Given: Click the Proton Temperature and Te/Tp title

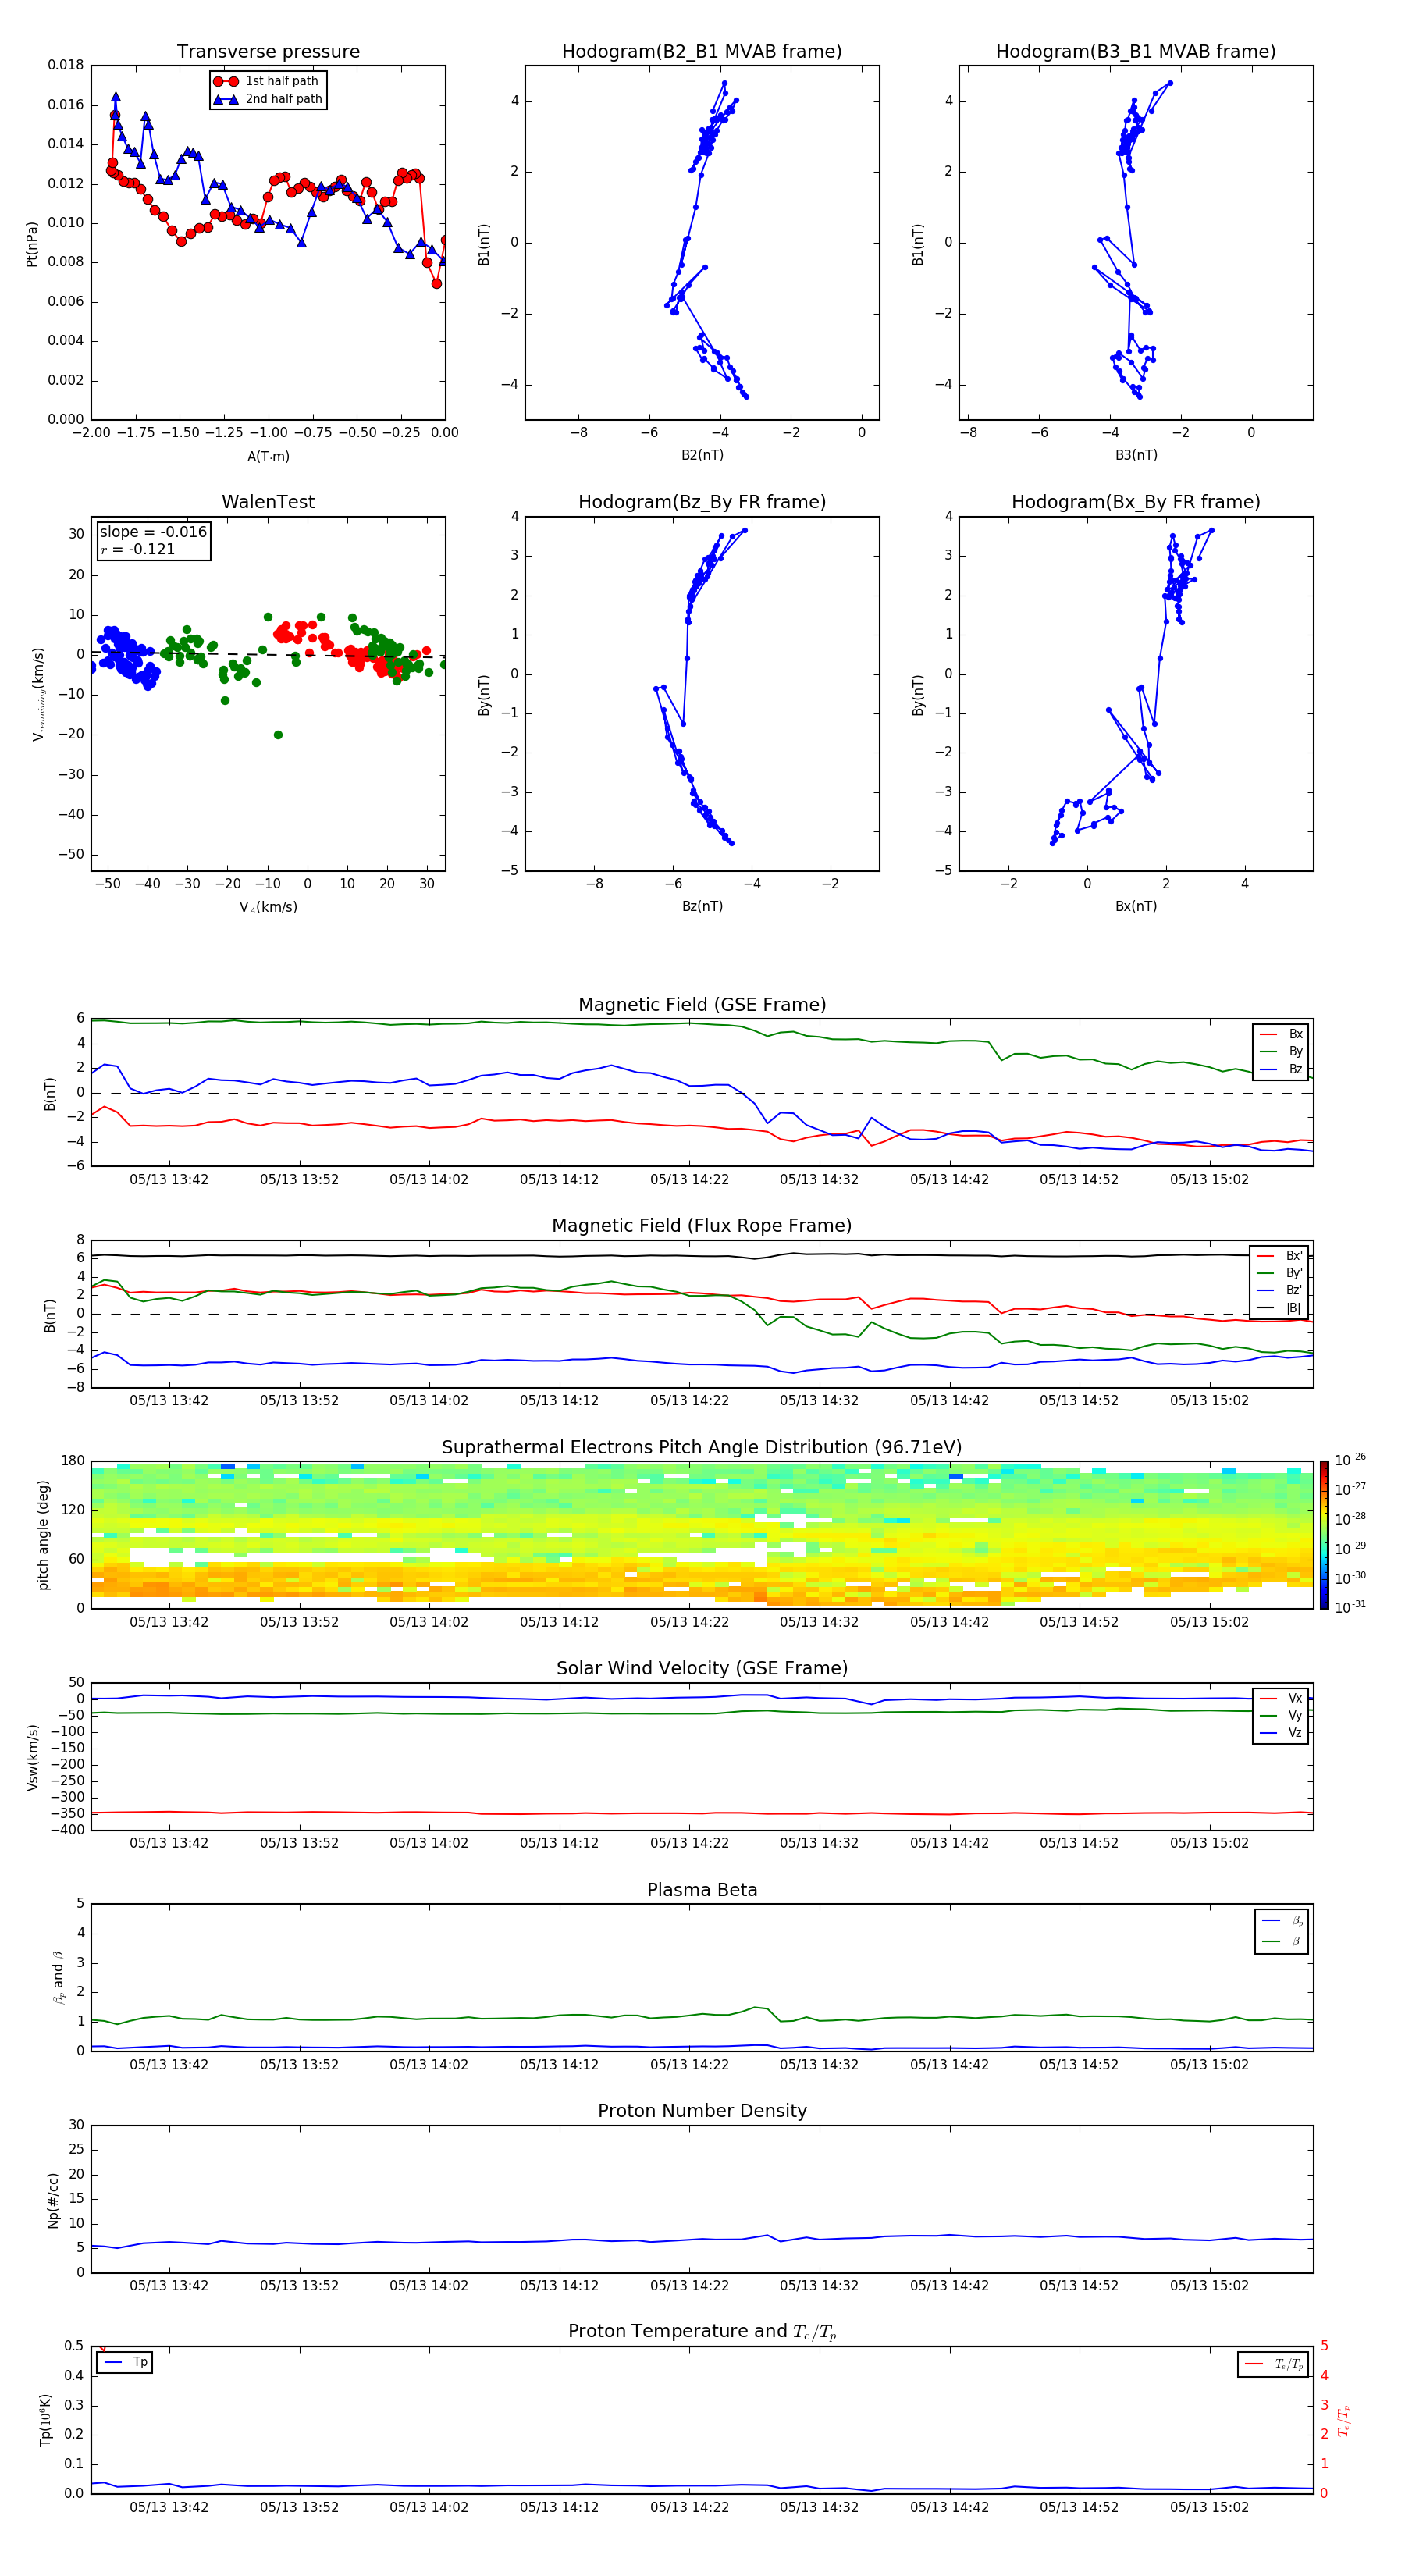Looking at the screenshot, I should click(702, 2332).
